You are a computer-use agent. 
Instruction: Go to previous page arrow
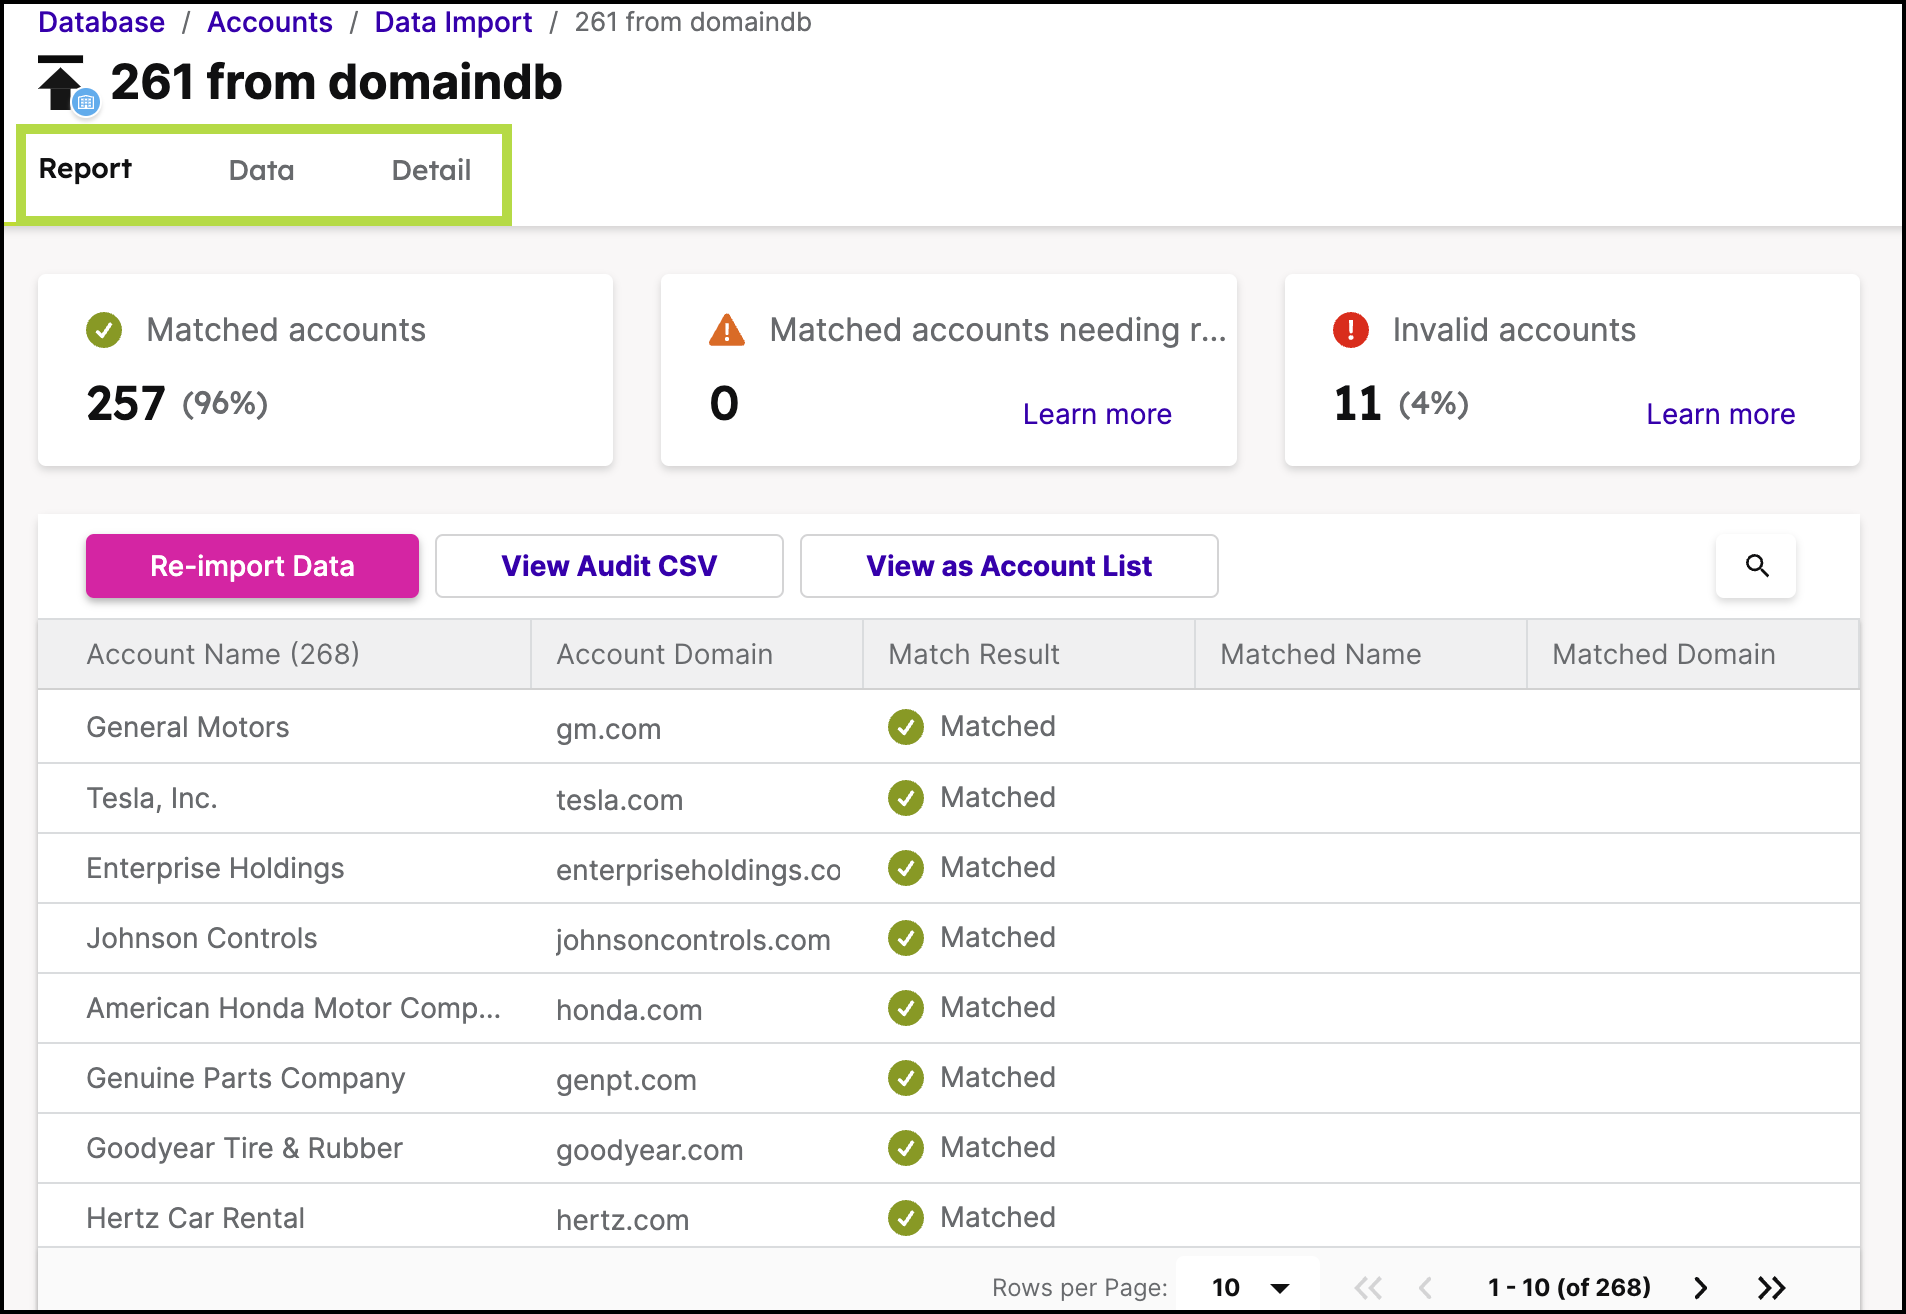1426,1288
